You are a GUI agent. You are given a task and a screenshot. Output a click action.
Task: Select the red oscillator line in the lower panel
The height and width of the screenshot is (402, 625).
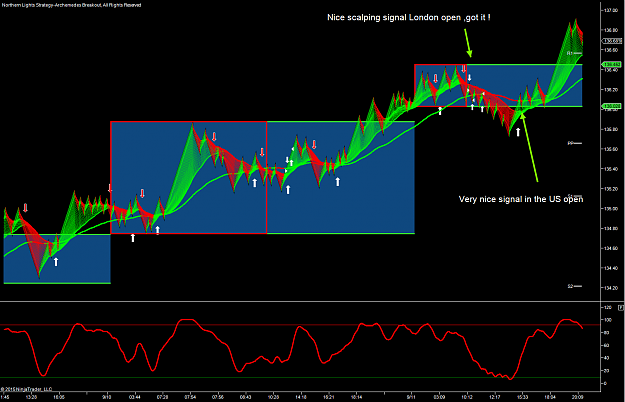pyautogui.click(x=293, y=348)
